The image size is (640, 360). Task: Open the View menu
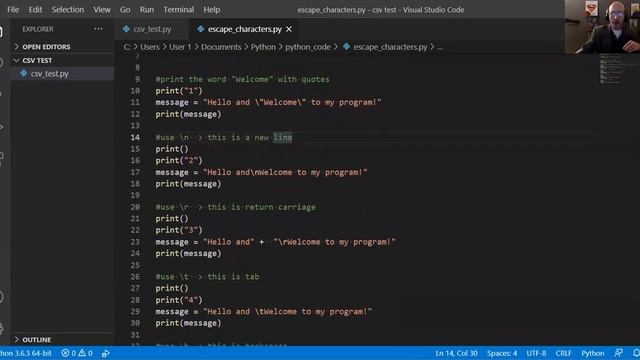pos(102,9)
